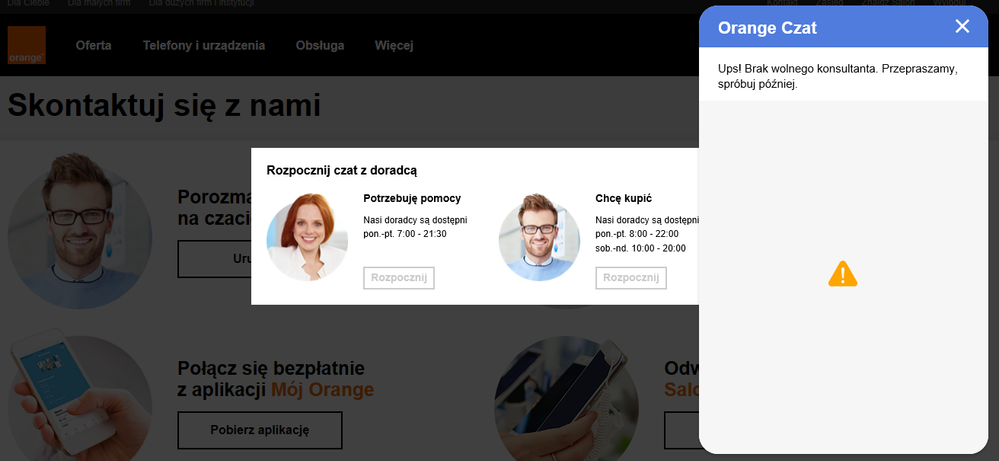
Task: Click the Pobierz aplikację button
Action: pos(260,430)
